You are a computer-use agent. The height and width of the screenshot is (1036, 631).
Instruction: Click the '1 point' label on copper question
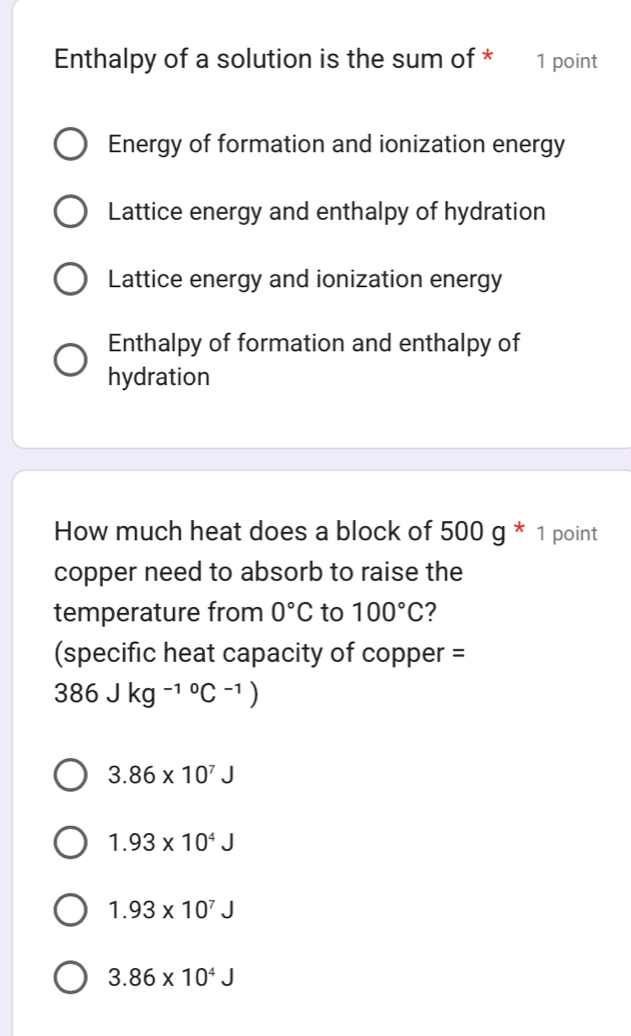(x=567, y=533)
